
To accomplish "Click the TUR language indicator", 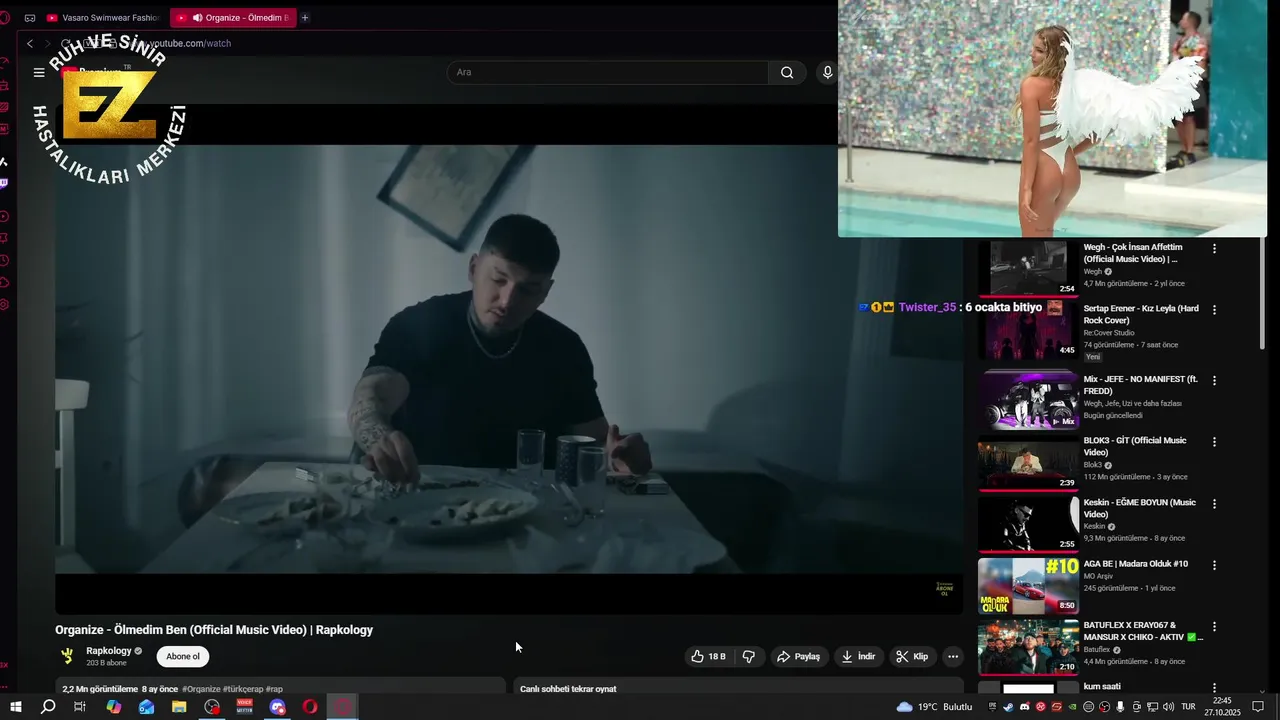I will (1188, 707).
